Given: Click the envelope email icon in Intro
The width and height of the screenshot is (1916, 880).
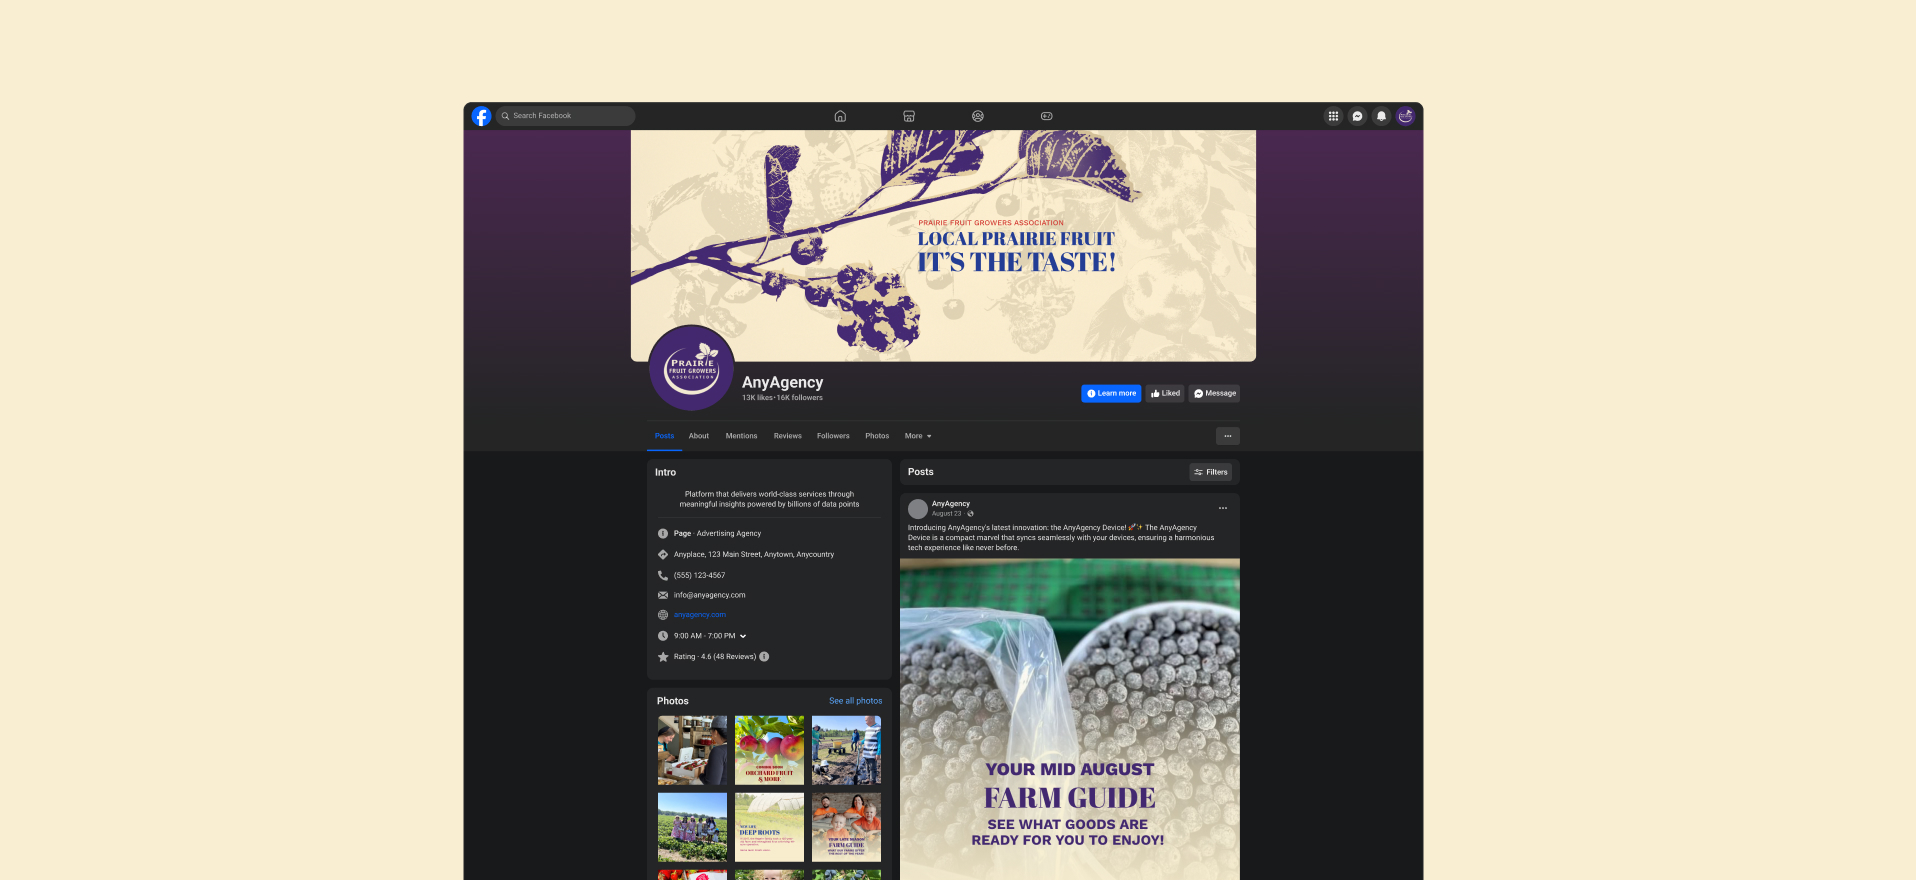Looking at the screenshot, I should click(663, 595).
